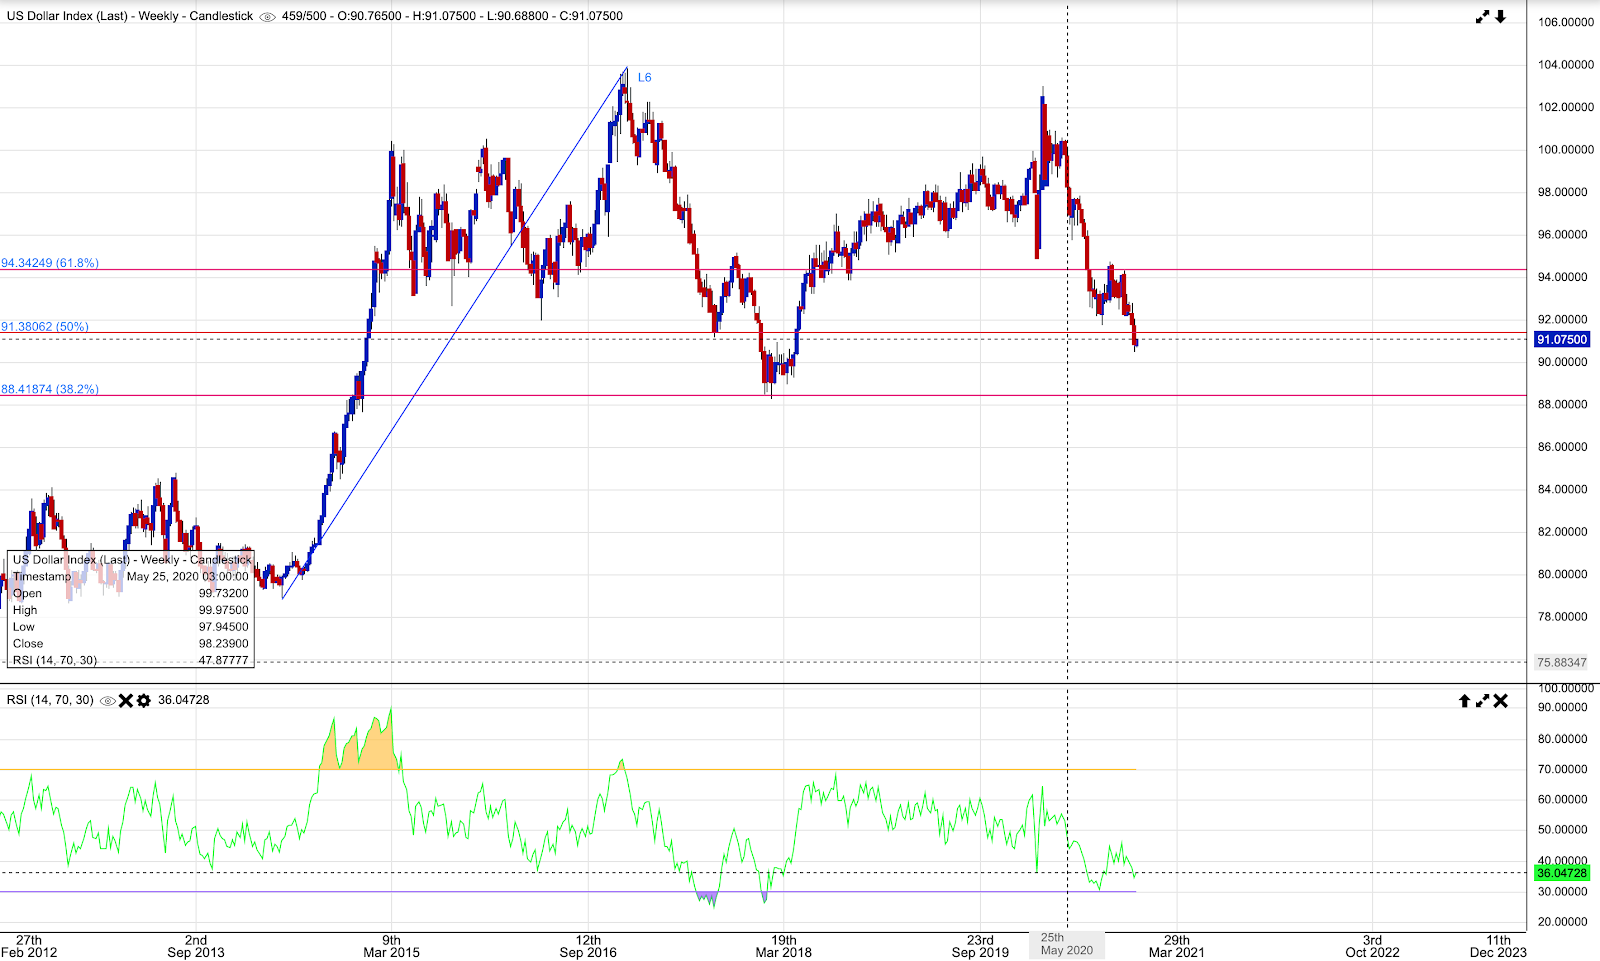Click the 100.00000 label on the price axis
1600x961 pixels.
tap(1566, 150)
